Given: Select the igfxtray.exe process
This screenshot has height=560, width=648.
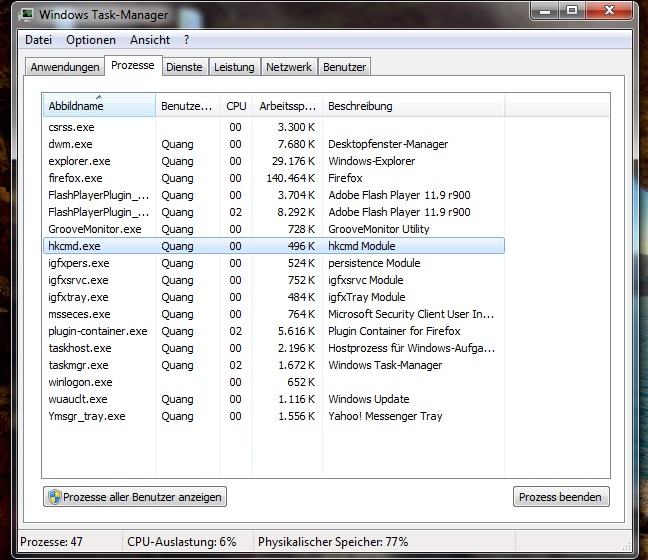Looking at the screenshot, I should pos(274,297).
